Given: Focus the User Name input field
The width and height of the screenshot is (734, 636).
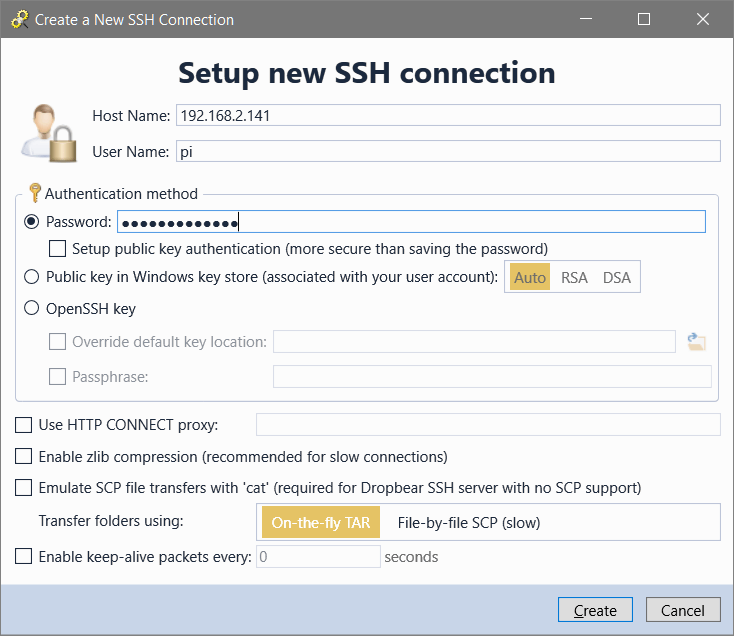Looking at the screenshot, I should click(448, 151).
